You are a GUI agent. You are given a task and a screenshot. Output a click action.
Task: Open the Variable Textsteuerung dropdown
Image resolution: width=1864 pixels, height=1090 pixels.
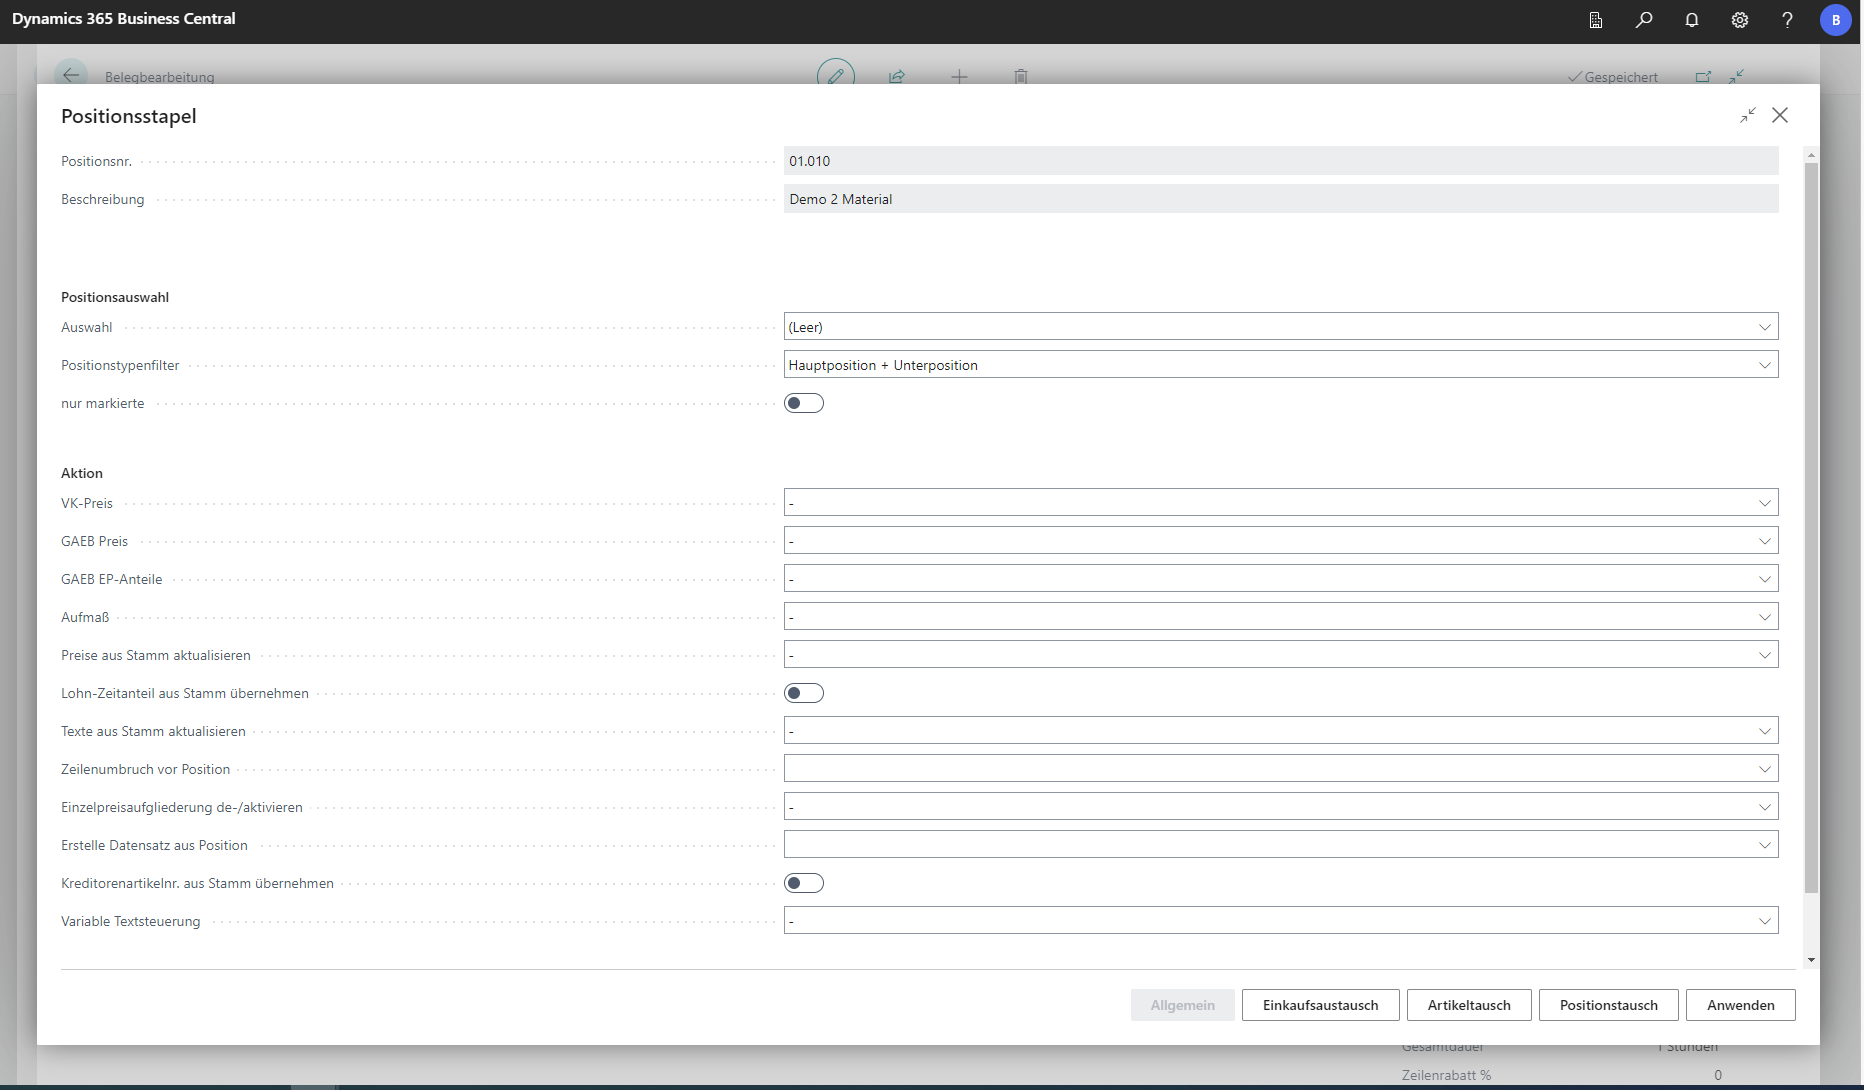click(1280, 921)
